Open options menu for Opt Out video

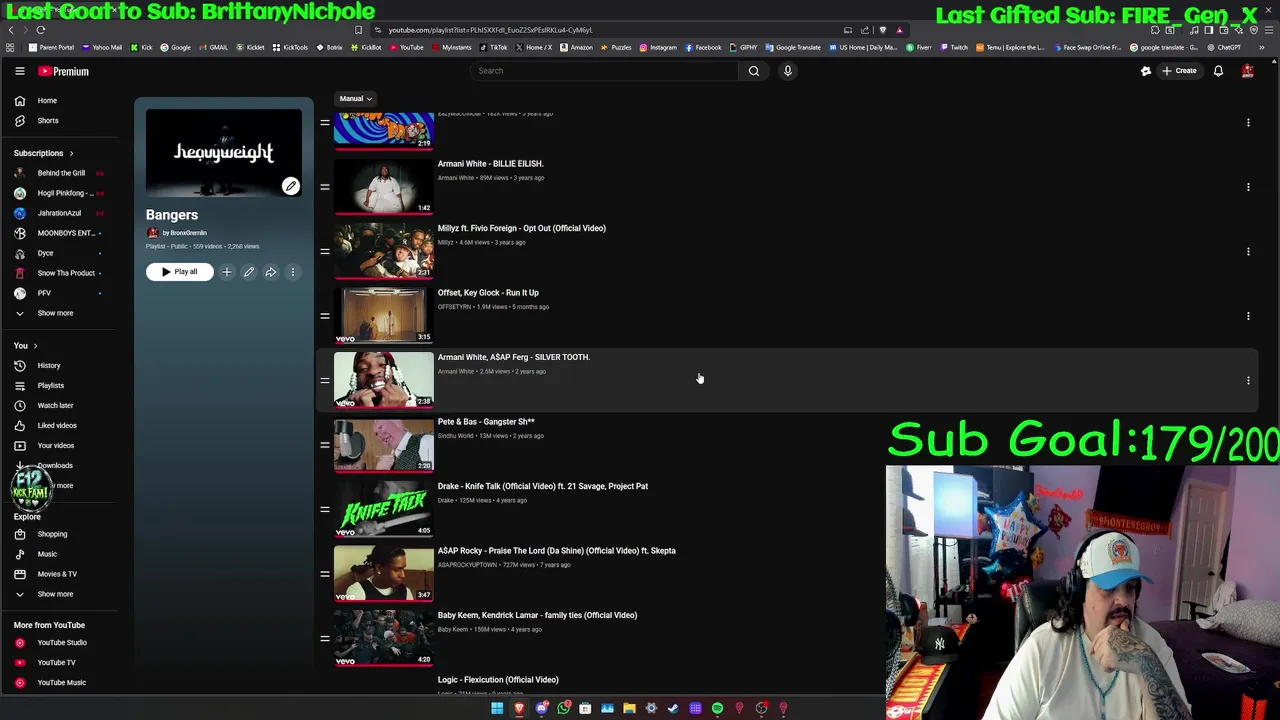[1248, 251]
